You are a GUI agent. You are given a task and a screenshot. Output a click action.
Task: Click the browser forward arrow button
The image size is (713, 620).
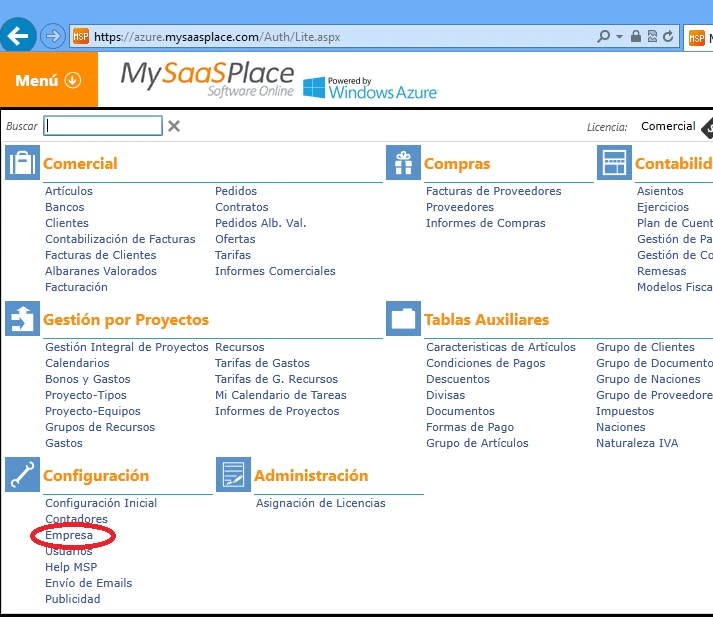(x=53, y=35)
